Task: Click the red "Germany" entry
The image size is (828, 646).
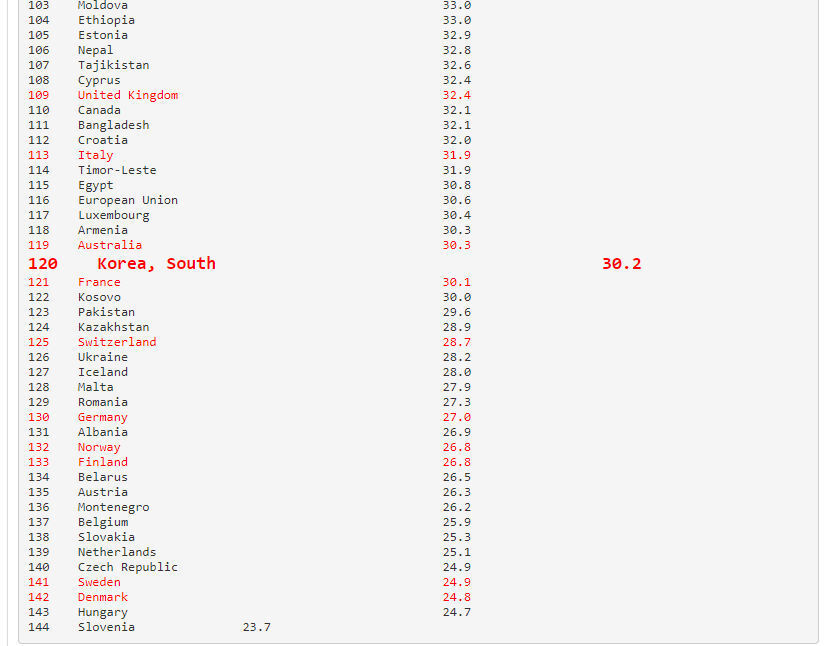Action: coord(103,417)
